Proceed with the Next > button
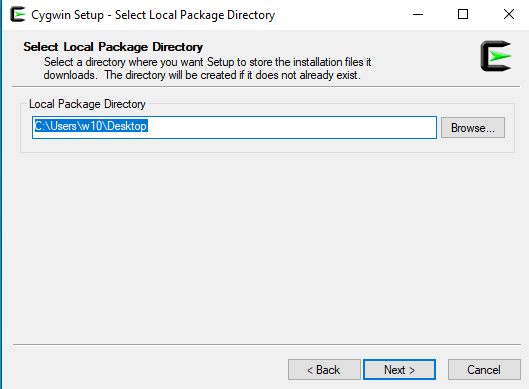The height and width of the screenshot is (389, 529). (399, 369)
